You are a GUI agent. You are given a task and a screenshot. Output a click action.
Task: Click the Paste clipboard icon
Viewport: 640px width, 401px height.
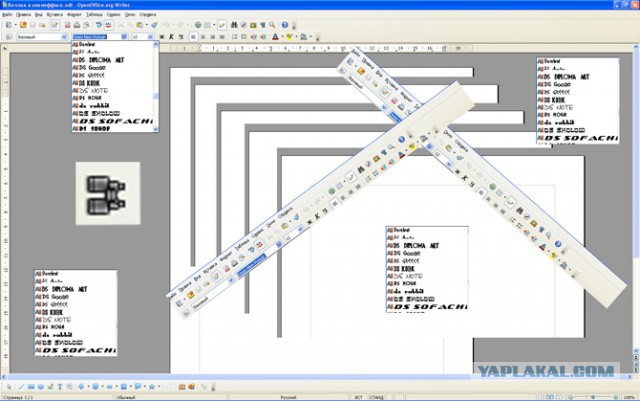(140, 25)
